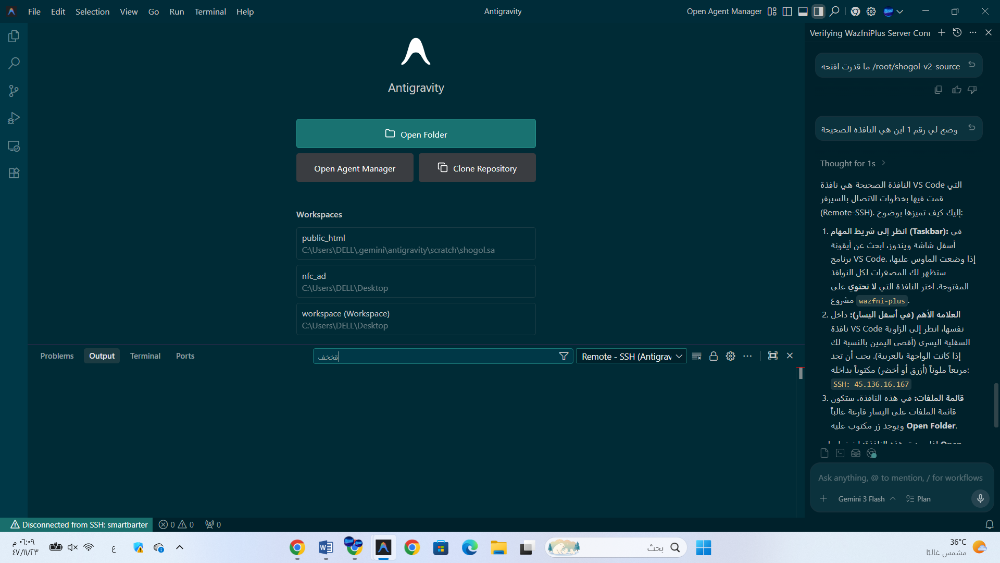
Task: Click the output filter funnel icon
Action: 563,356
